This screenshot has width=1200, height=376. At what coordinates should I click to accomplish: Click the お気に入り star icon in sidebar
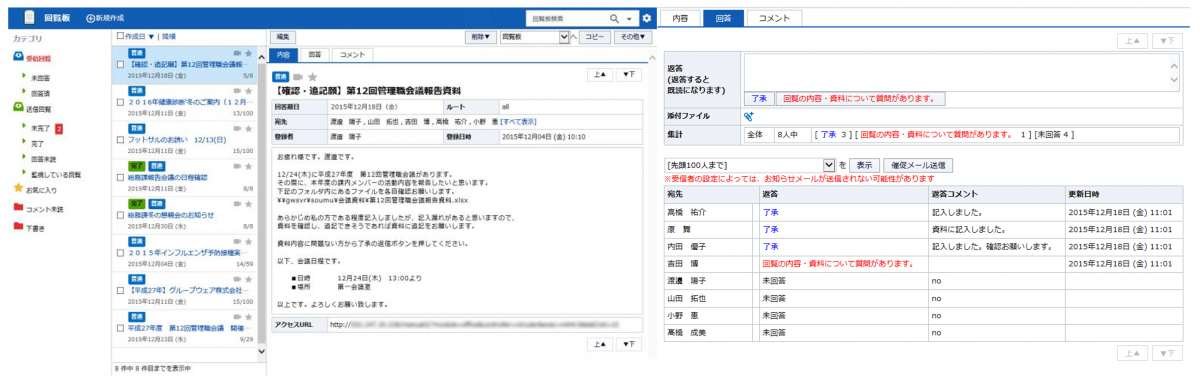click(18, 187)
